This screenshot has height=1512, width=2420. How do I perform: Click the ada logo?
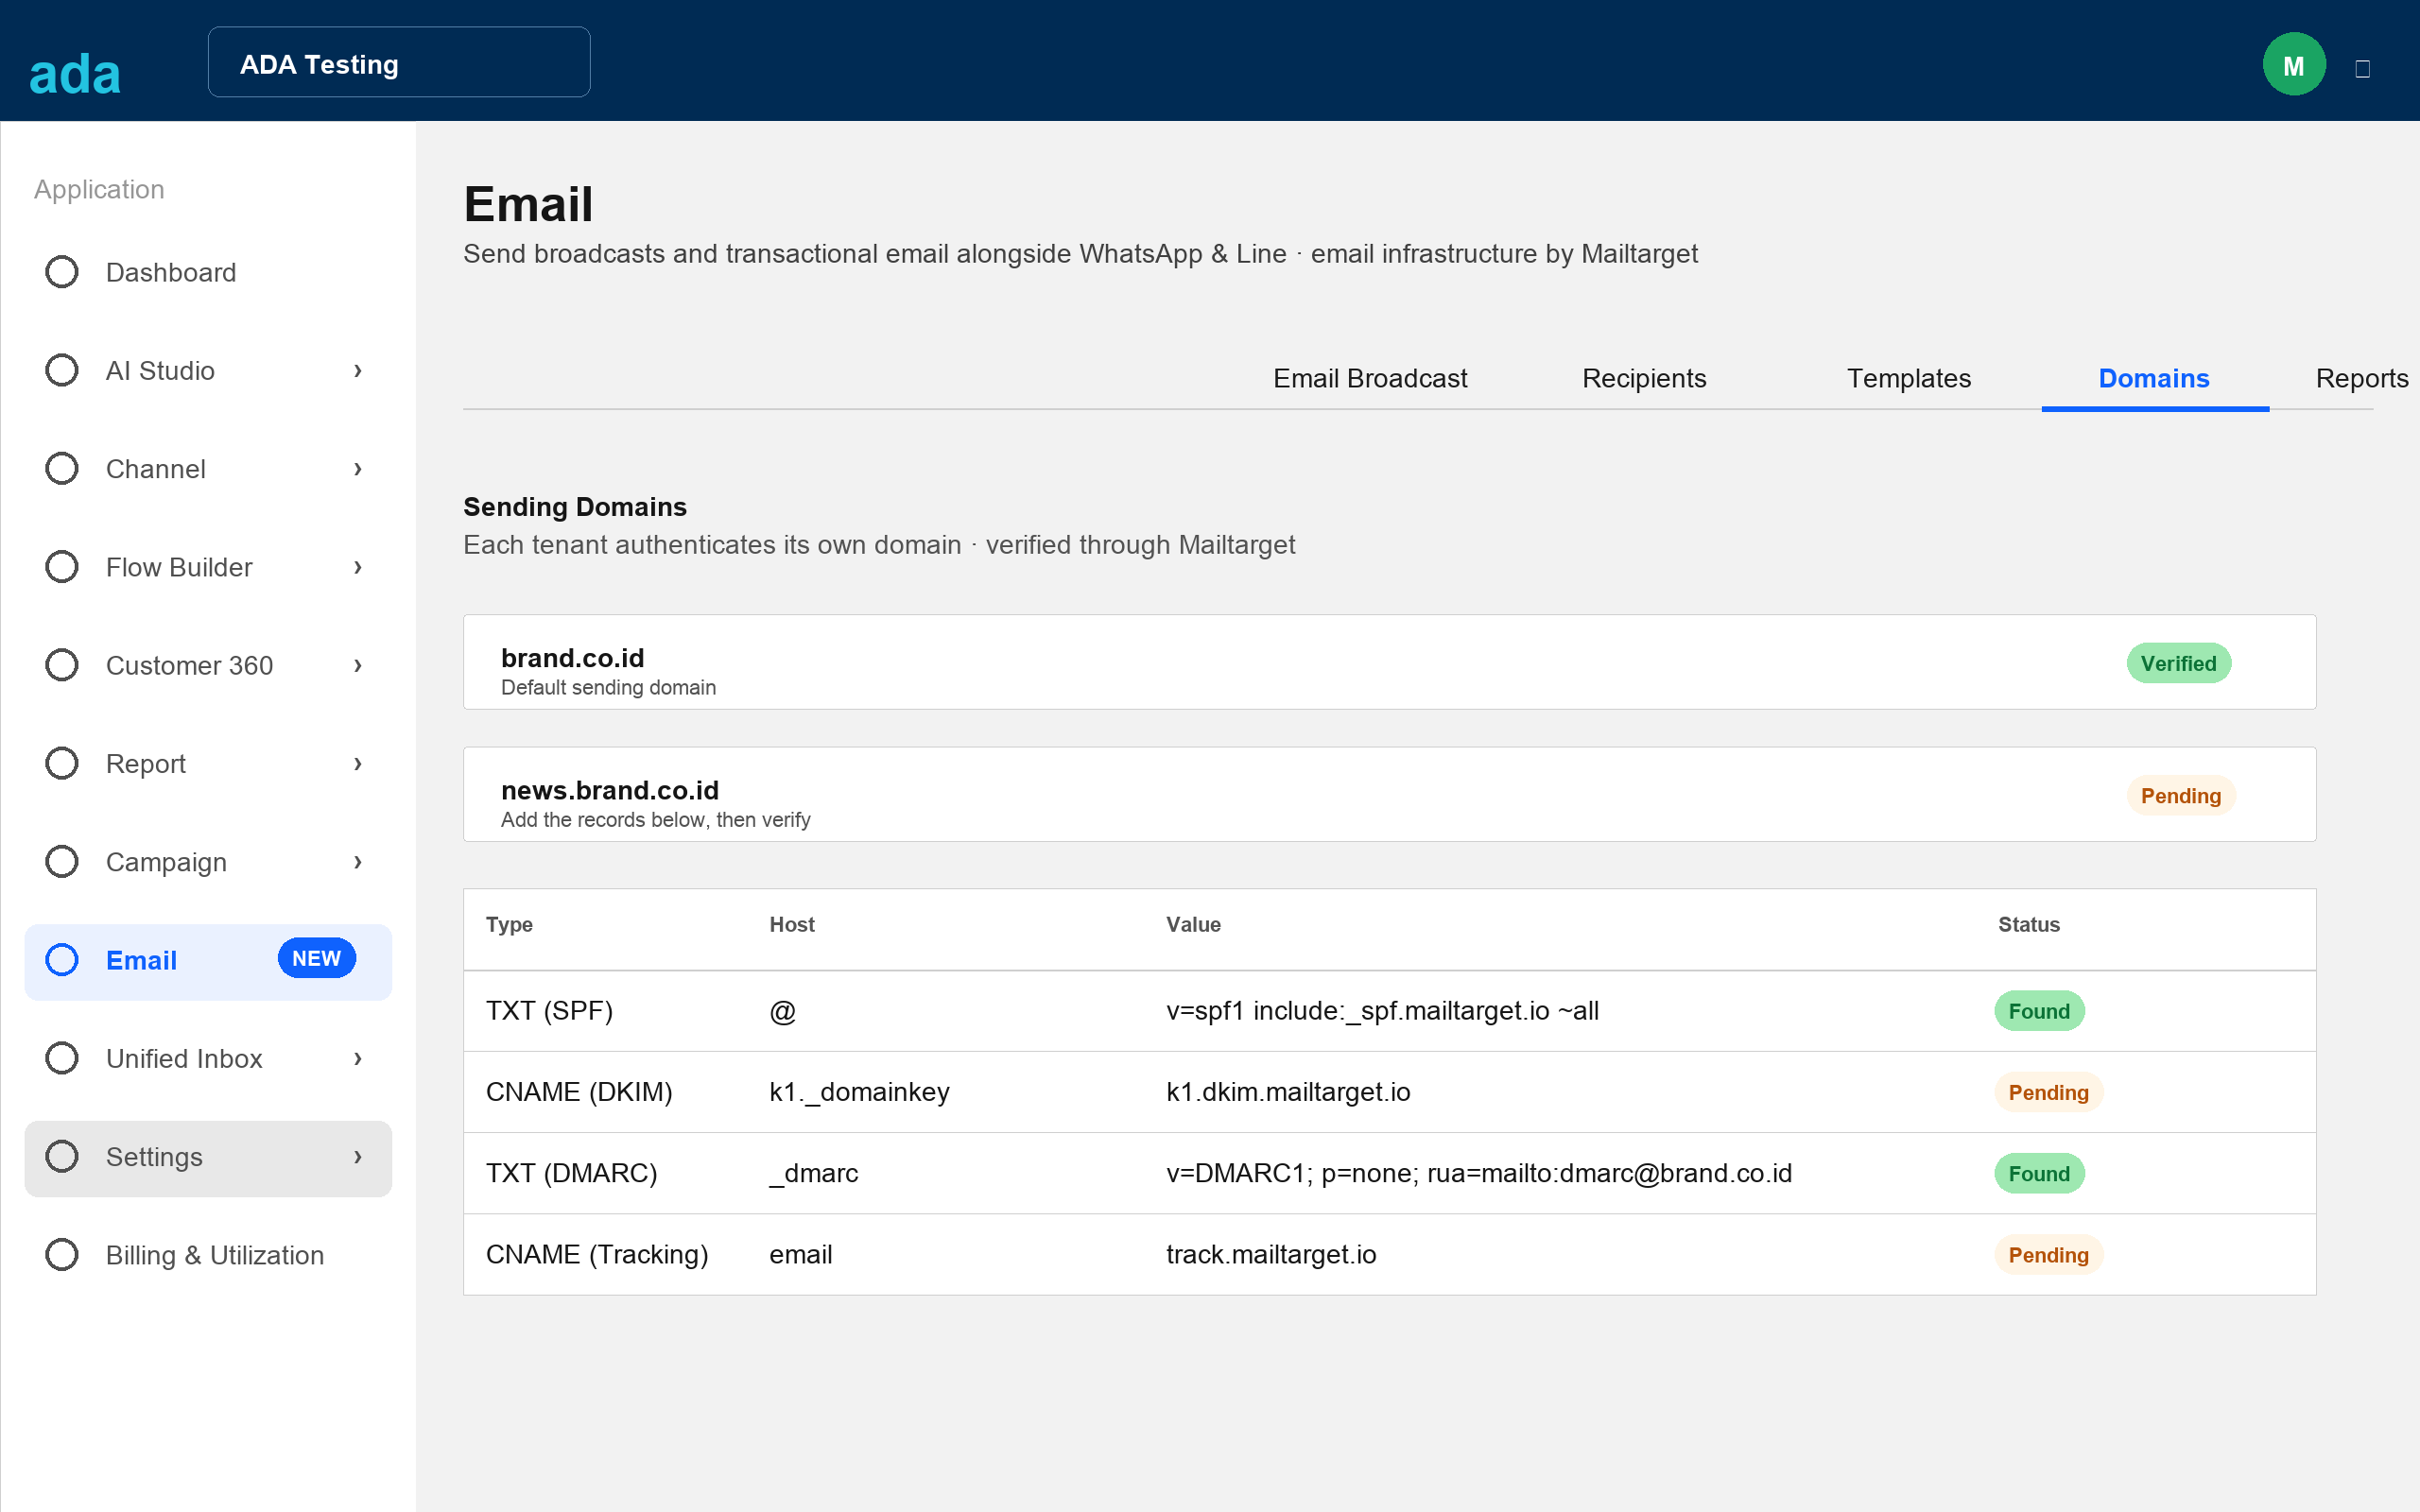[75, 75]
